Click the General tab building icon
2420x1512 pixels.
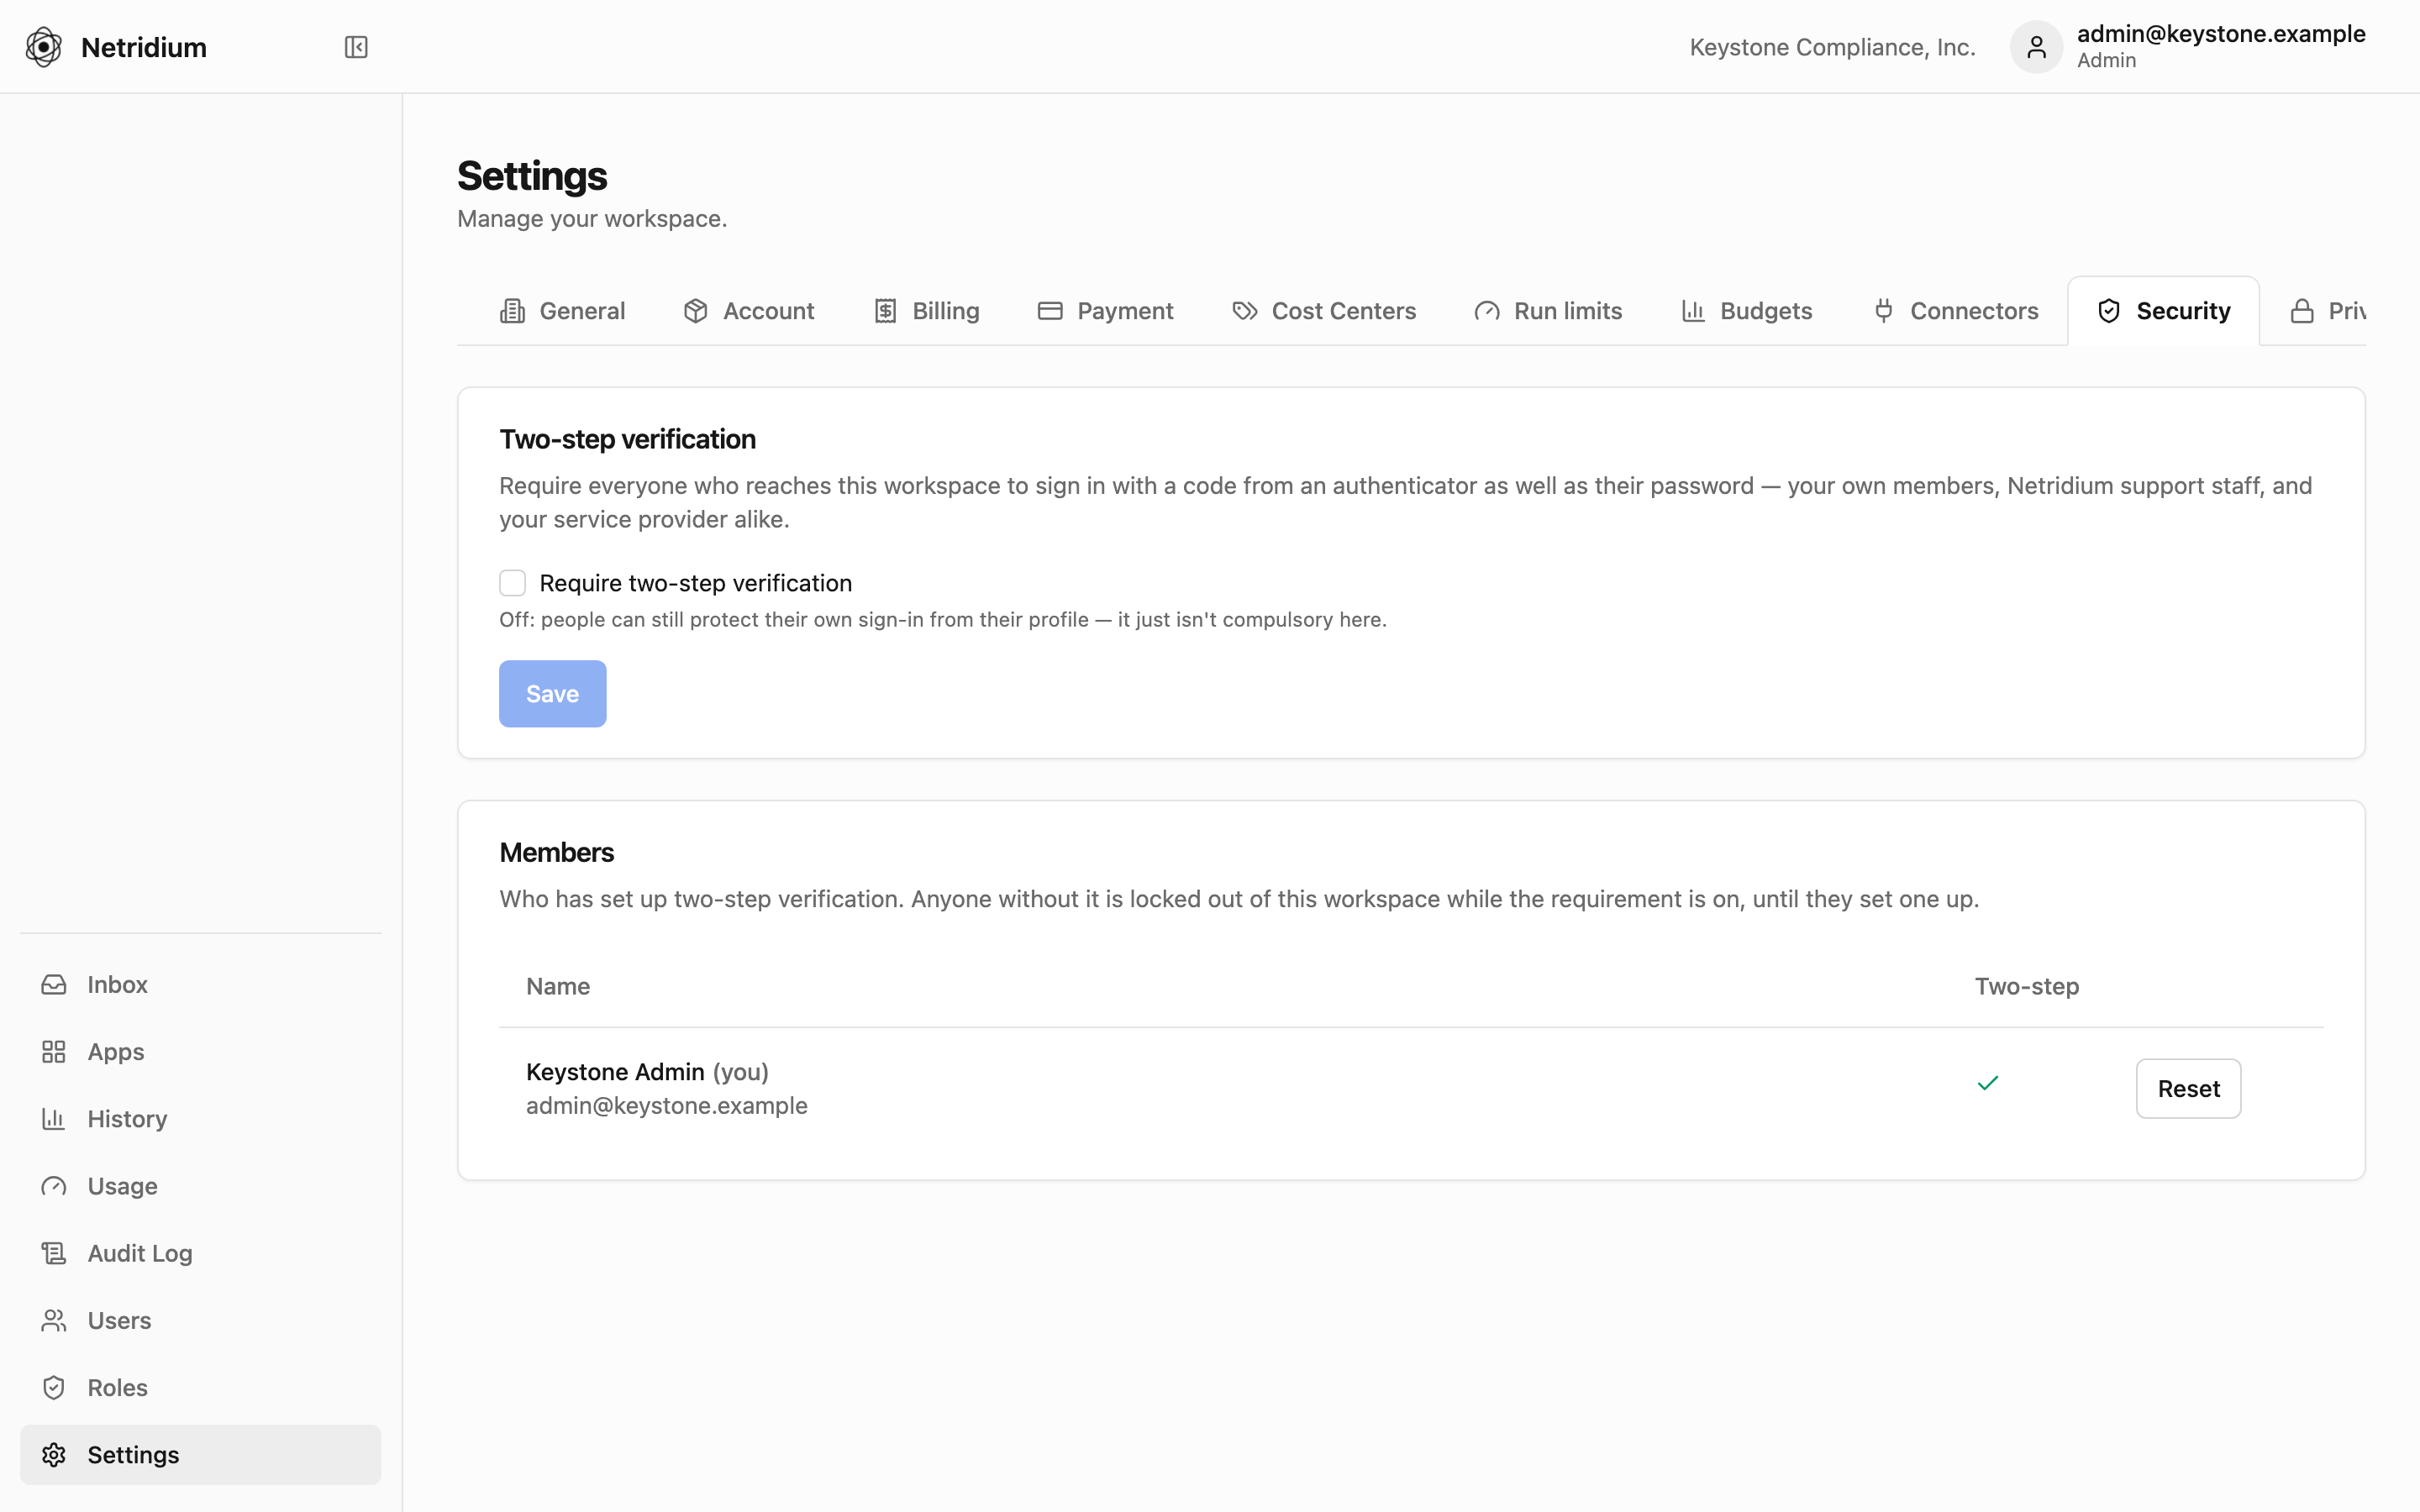pos(513,311)
